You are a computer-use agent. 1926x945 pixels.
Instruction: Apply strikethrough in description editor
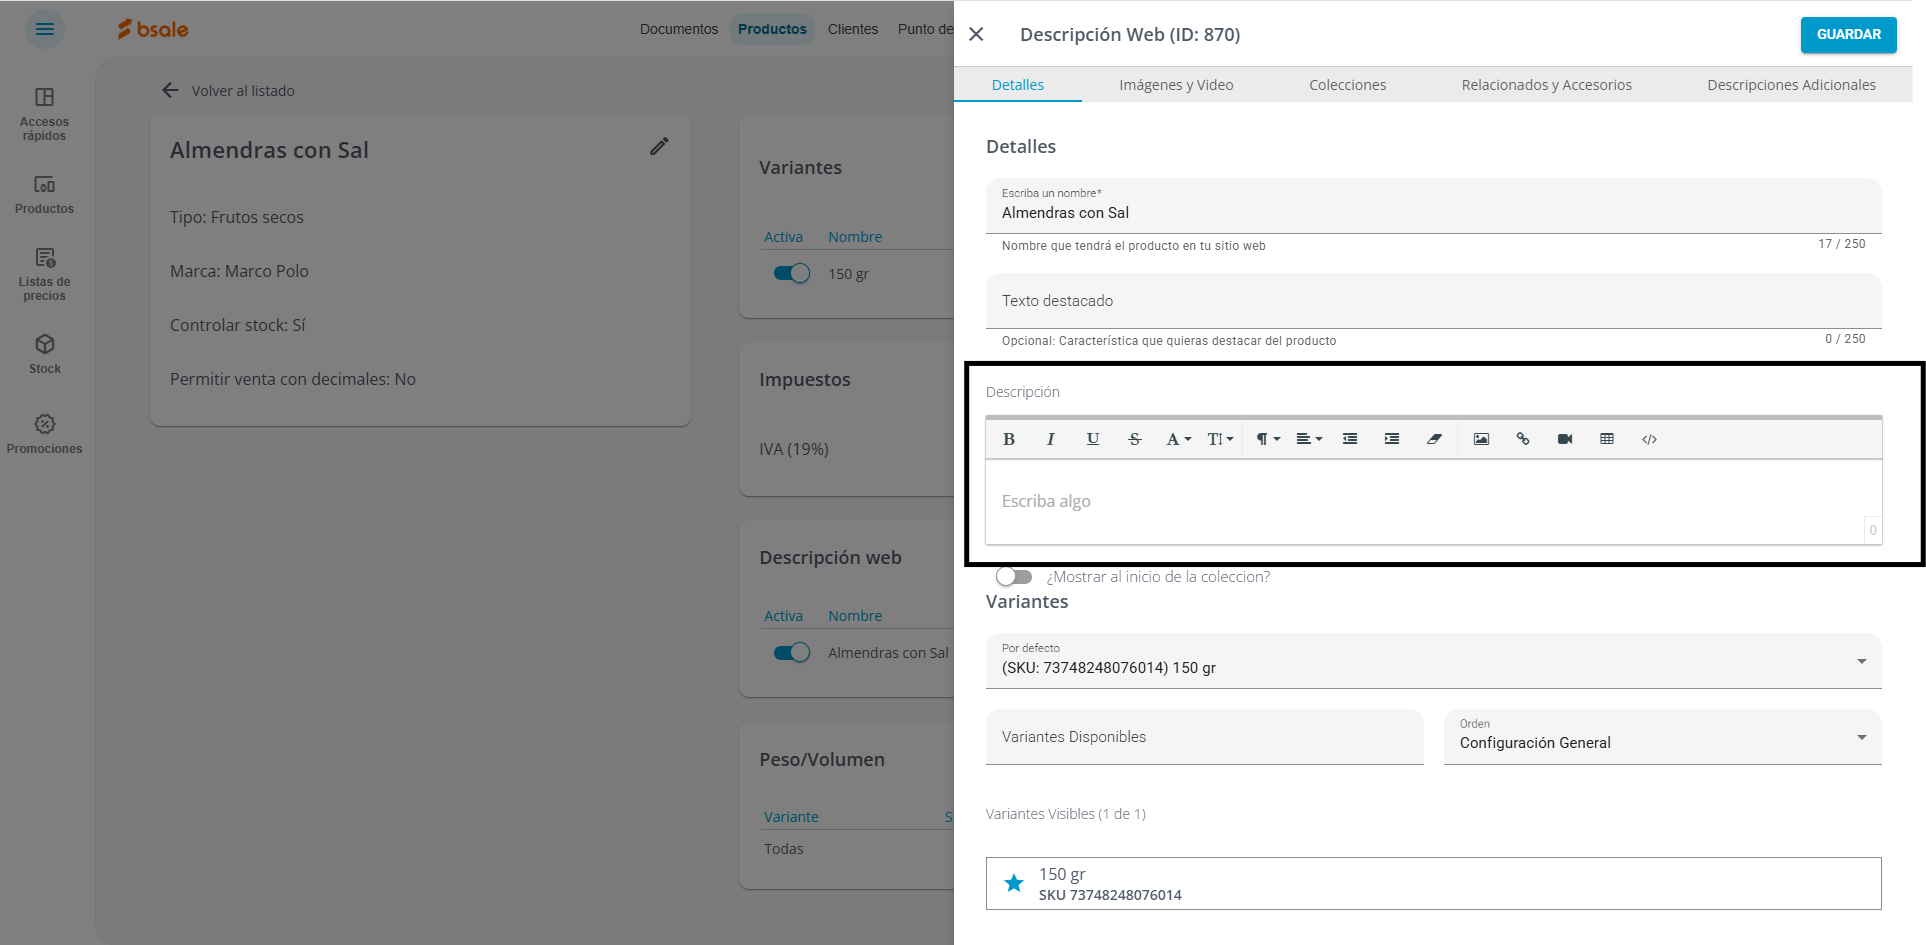[x=1134, y=439]
